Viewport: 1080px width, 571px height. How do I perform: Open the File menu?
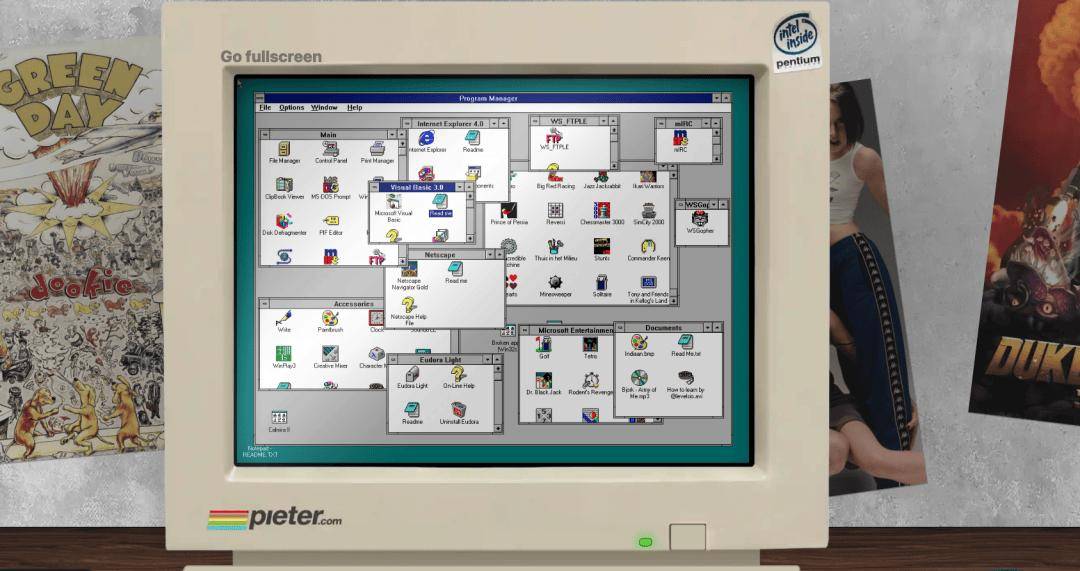point(265,107)
